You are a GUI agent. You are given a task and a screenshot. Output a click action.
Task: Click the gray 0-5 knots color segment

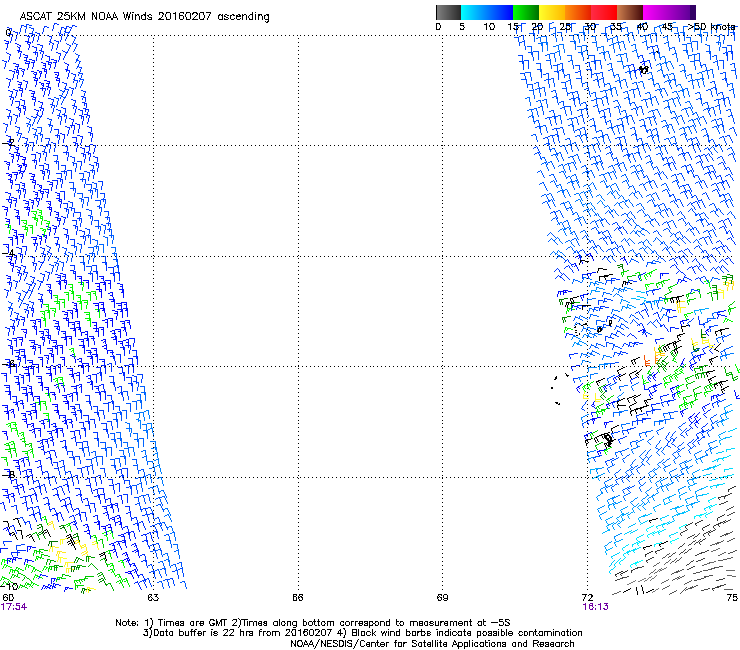click(x=448, y=12)
